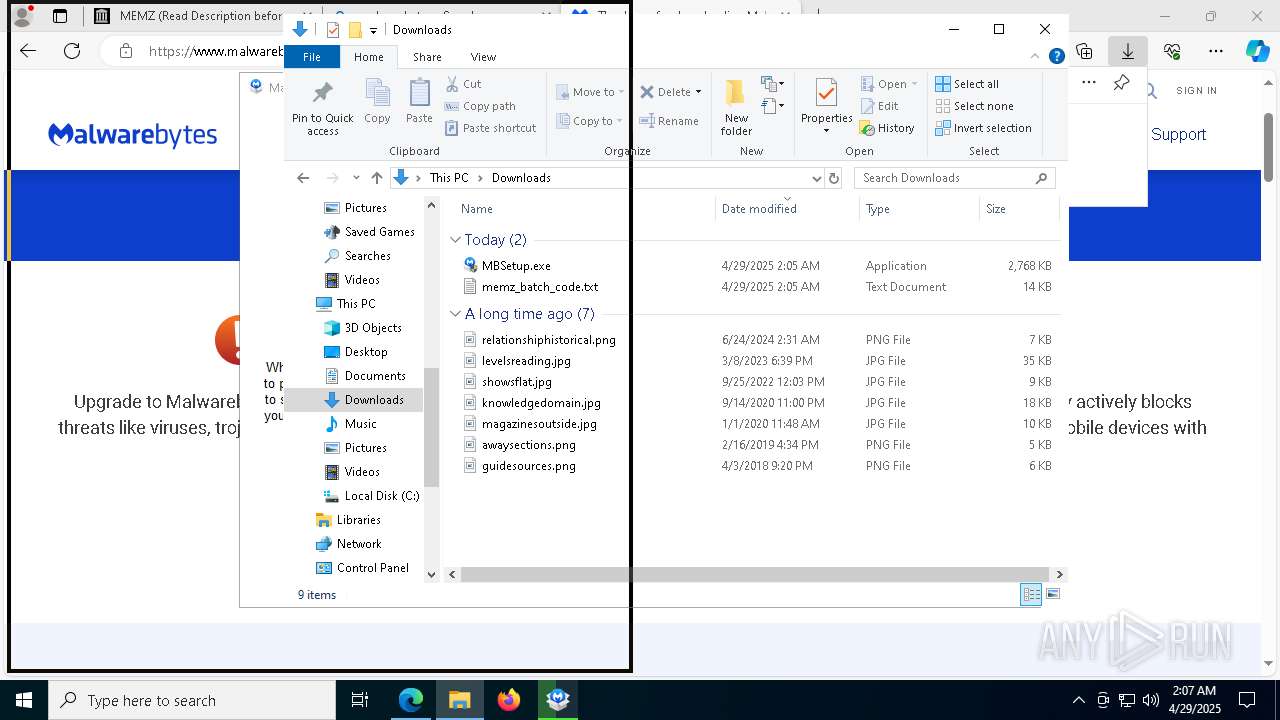Select the Cut command

463,84
